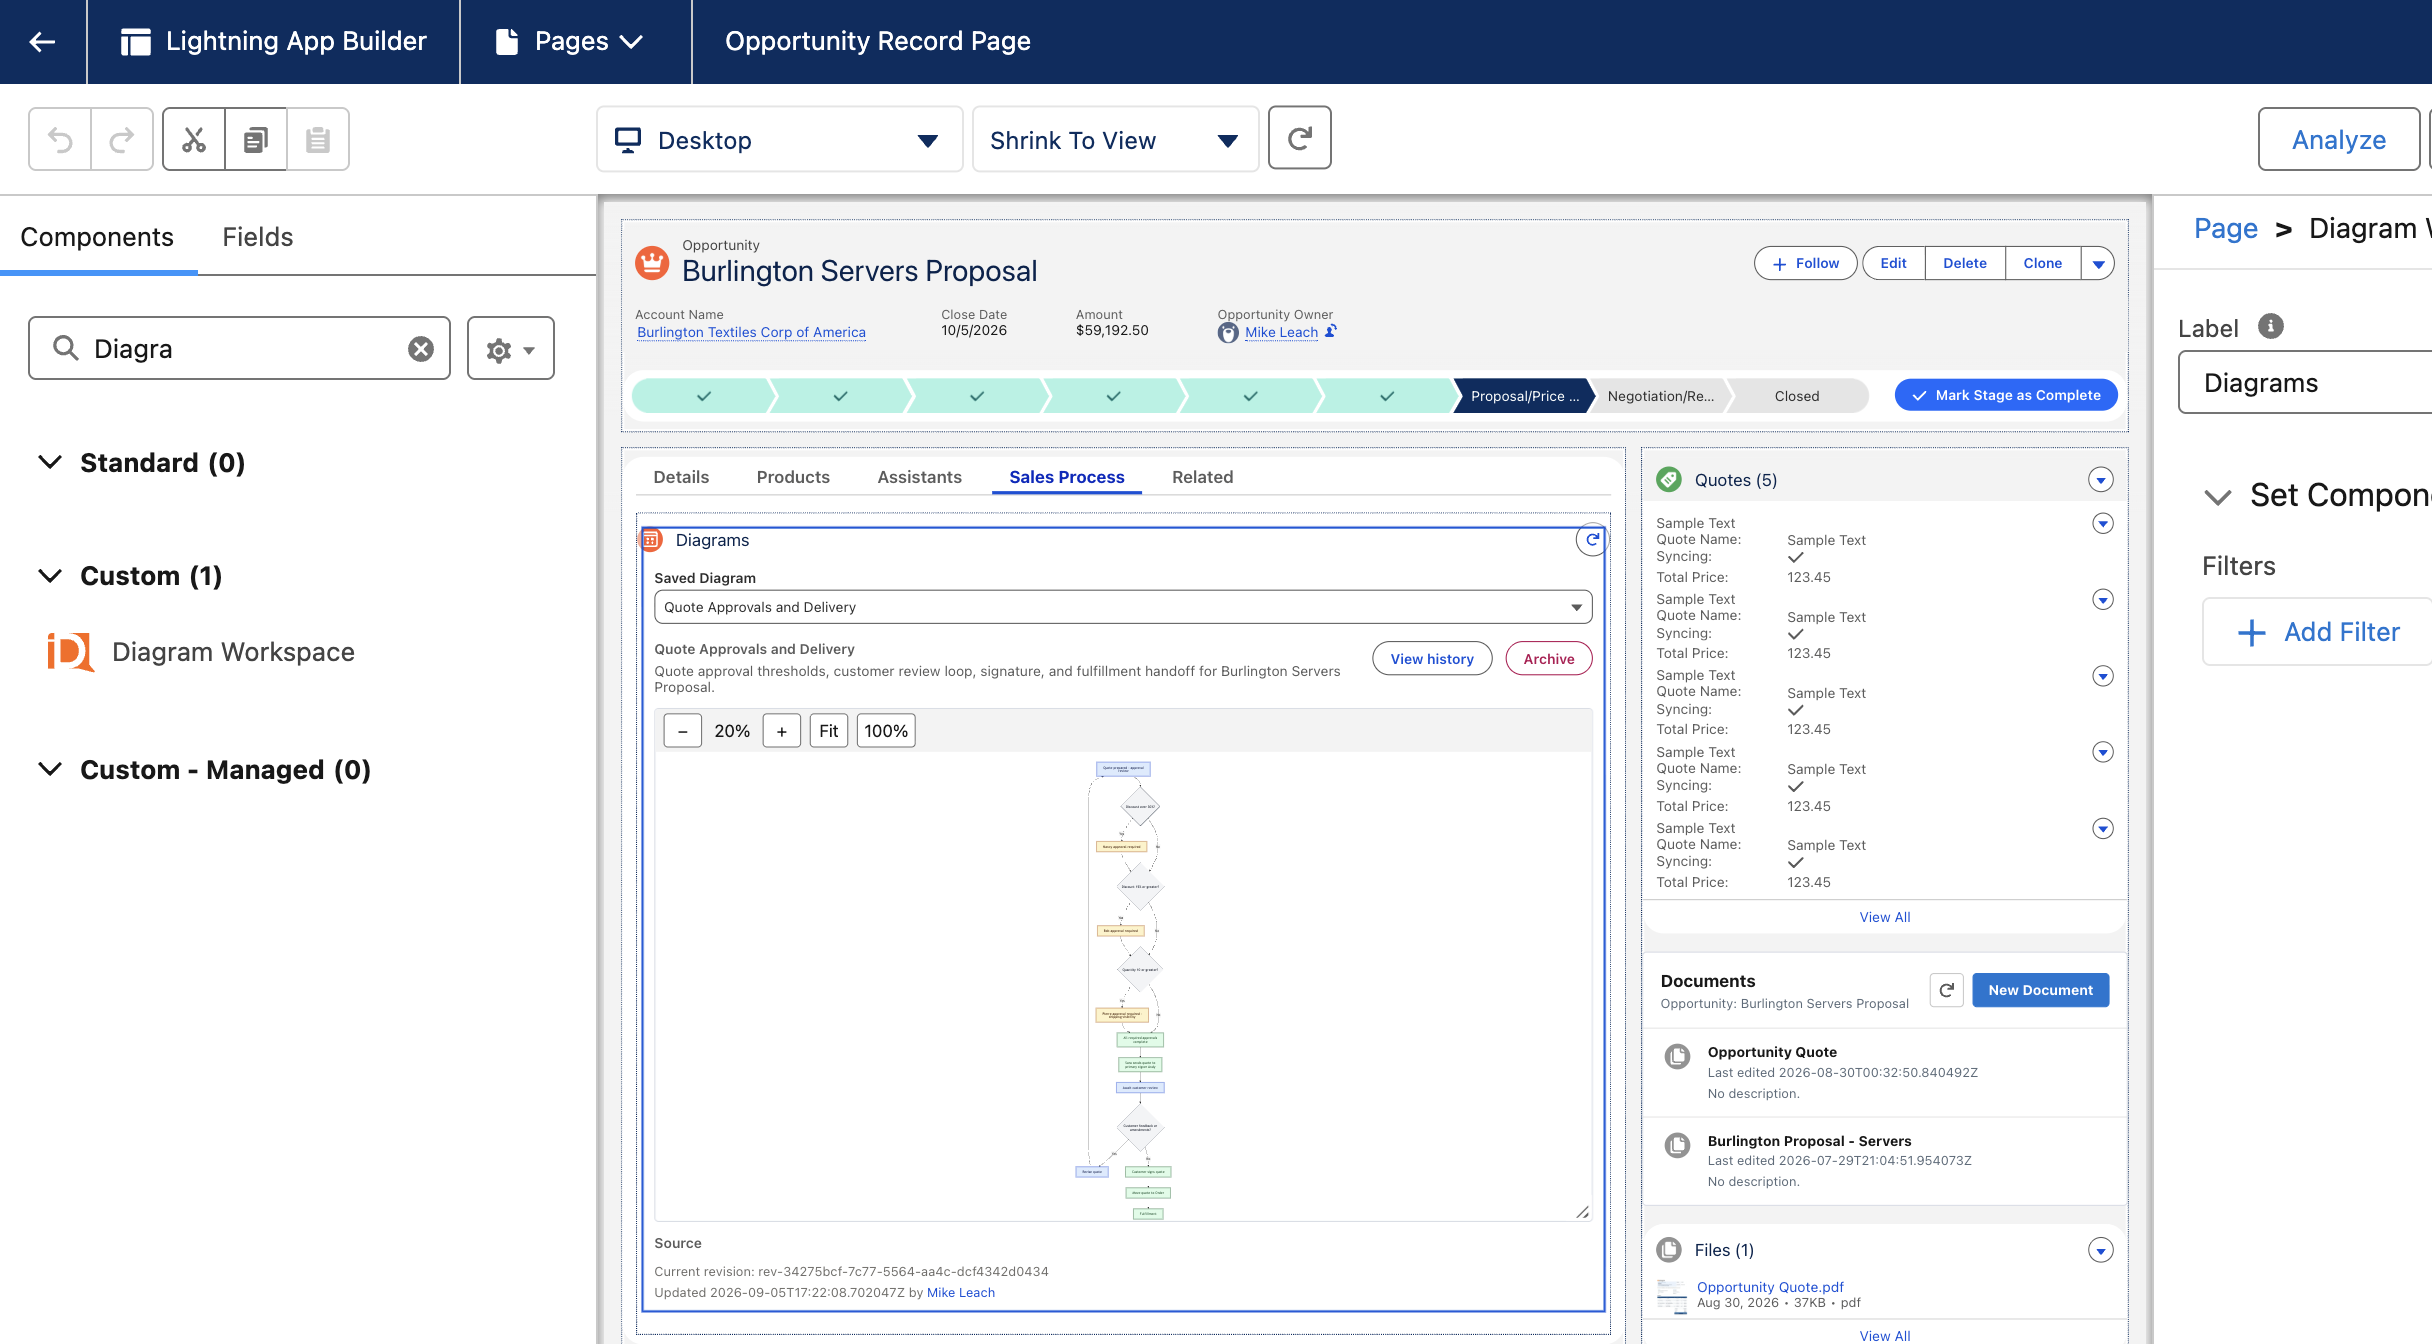Select the Closed stage in path
This screenshot has width=2432, height=1344.
[x=1796, y=396]
